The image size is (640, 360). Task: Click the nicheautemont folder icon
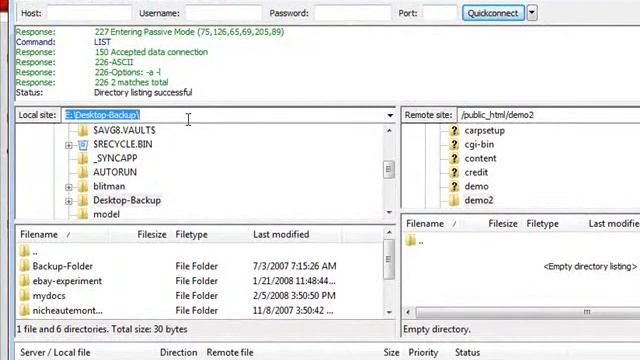[24, 311]
